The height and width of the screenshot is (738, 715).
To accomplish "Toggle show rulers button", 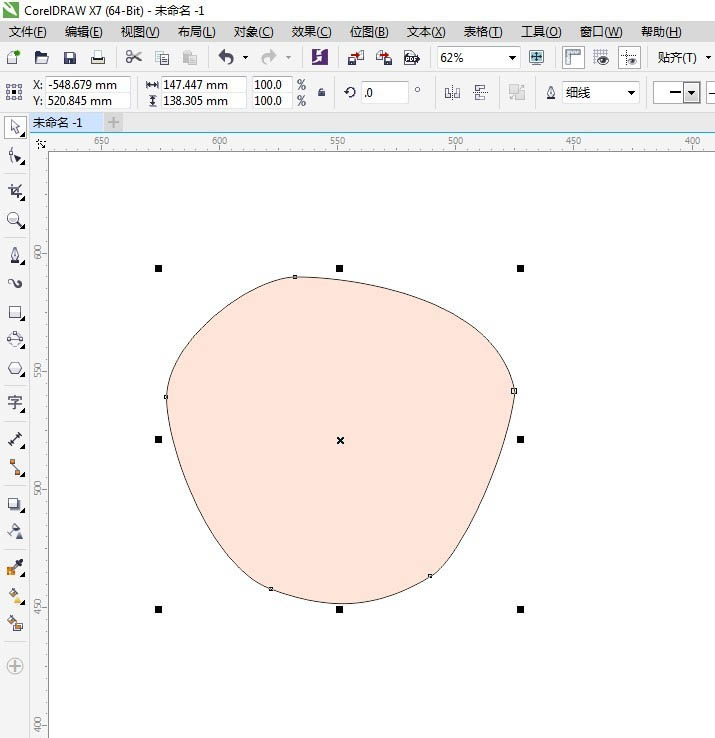I will click(573, 58).
